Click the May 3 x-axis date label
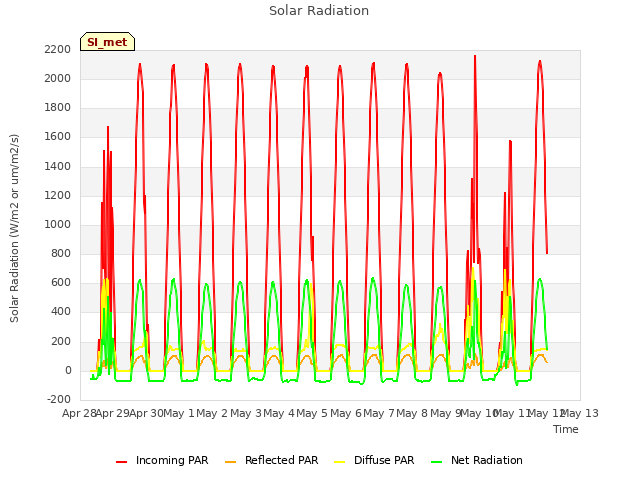The width and height of the screenshot is (640, 480). [x=246, y=413]
